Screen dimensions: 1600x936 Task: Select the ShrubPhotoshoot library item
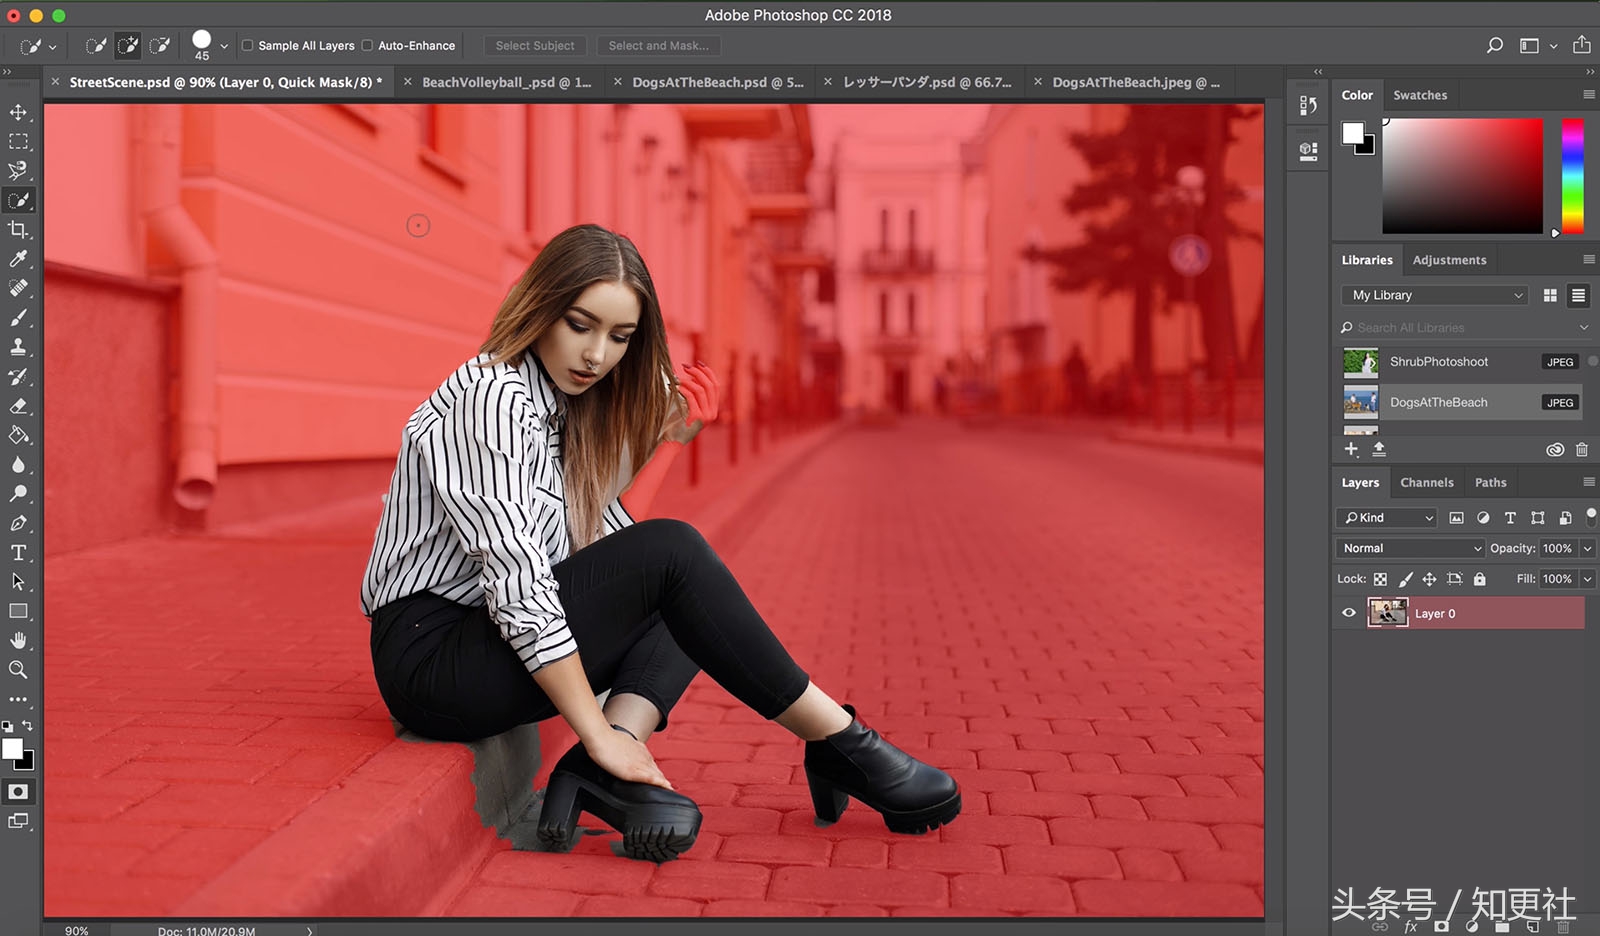click(x=1438, y=362)
